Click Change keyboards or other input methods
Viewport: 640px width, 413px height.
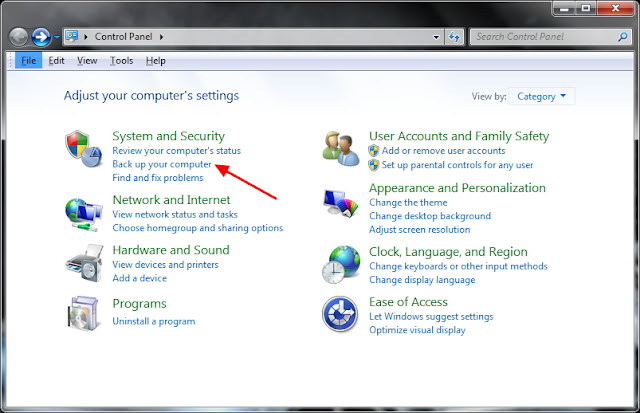(x=458, y=266)
